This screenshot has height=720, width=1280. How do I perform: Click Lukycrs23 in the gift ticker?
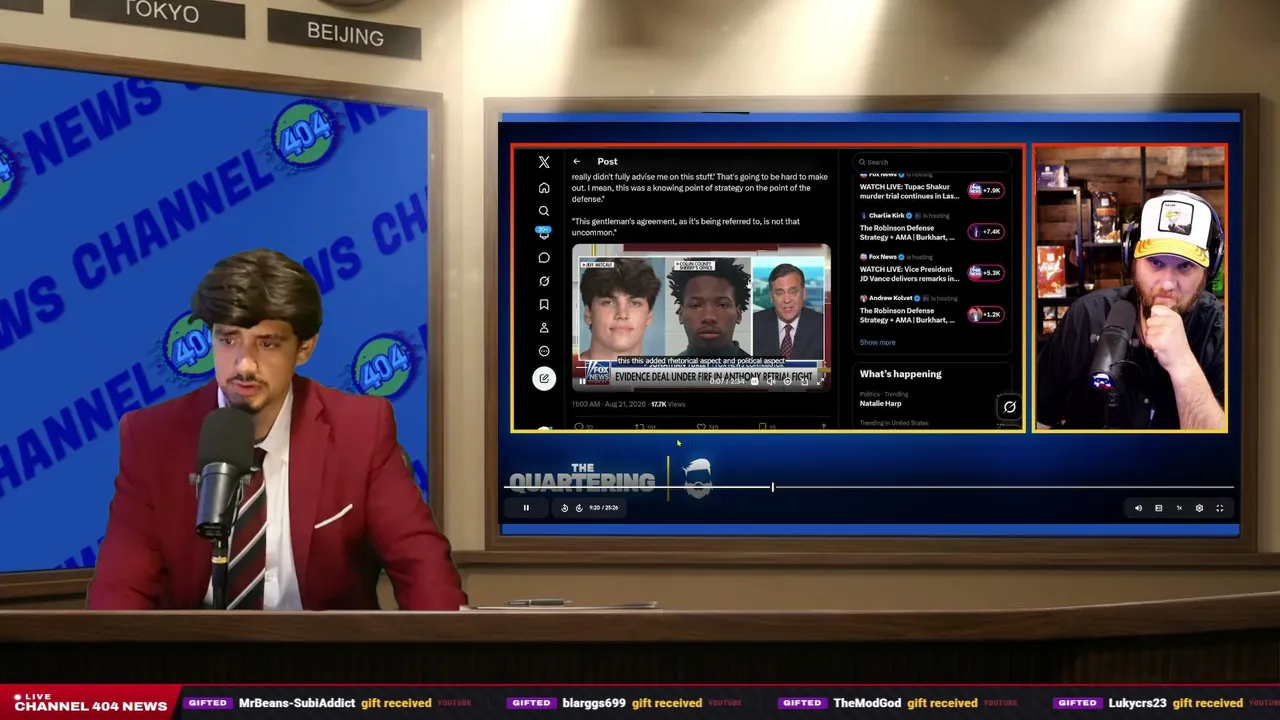(x=1137, y=703)
